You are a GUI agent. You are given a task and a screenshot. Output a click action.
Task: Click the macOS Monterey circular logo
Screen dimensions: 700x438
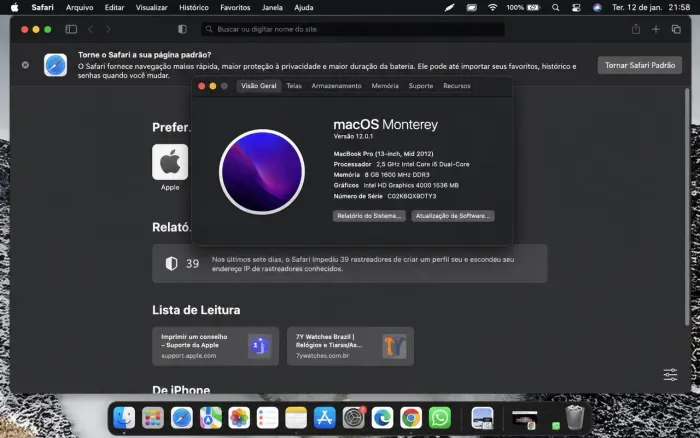[x=262, y=172]
